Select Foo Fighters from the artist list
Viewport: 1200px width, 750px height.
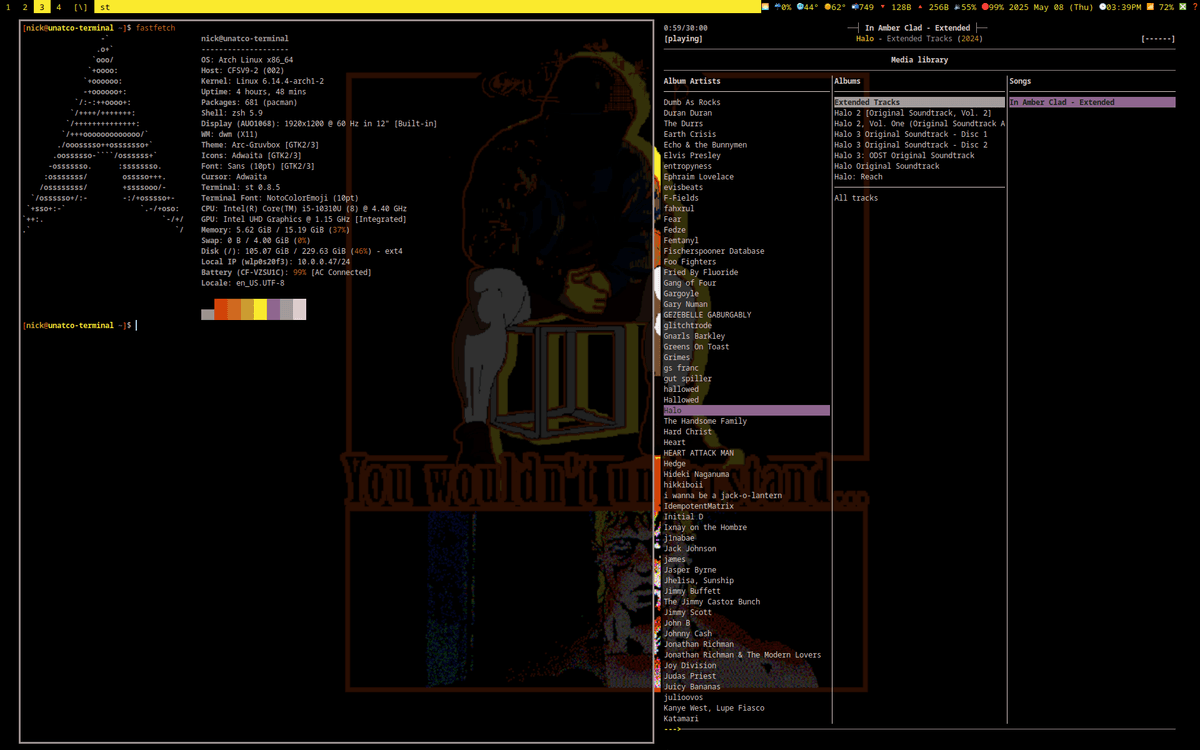tap(690, 262)
